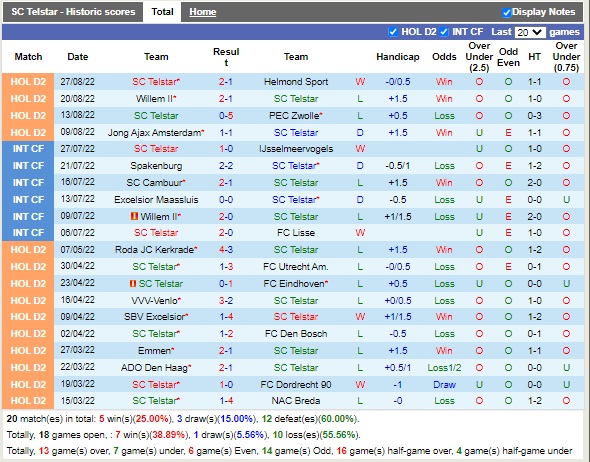Click the Result column header
Screen dimensions: 590x462
tap(226, 57)
